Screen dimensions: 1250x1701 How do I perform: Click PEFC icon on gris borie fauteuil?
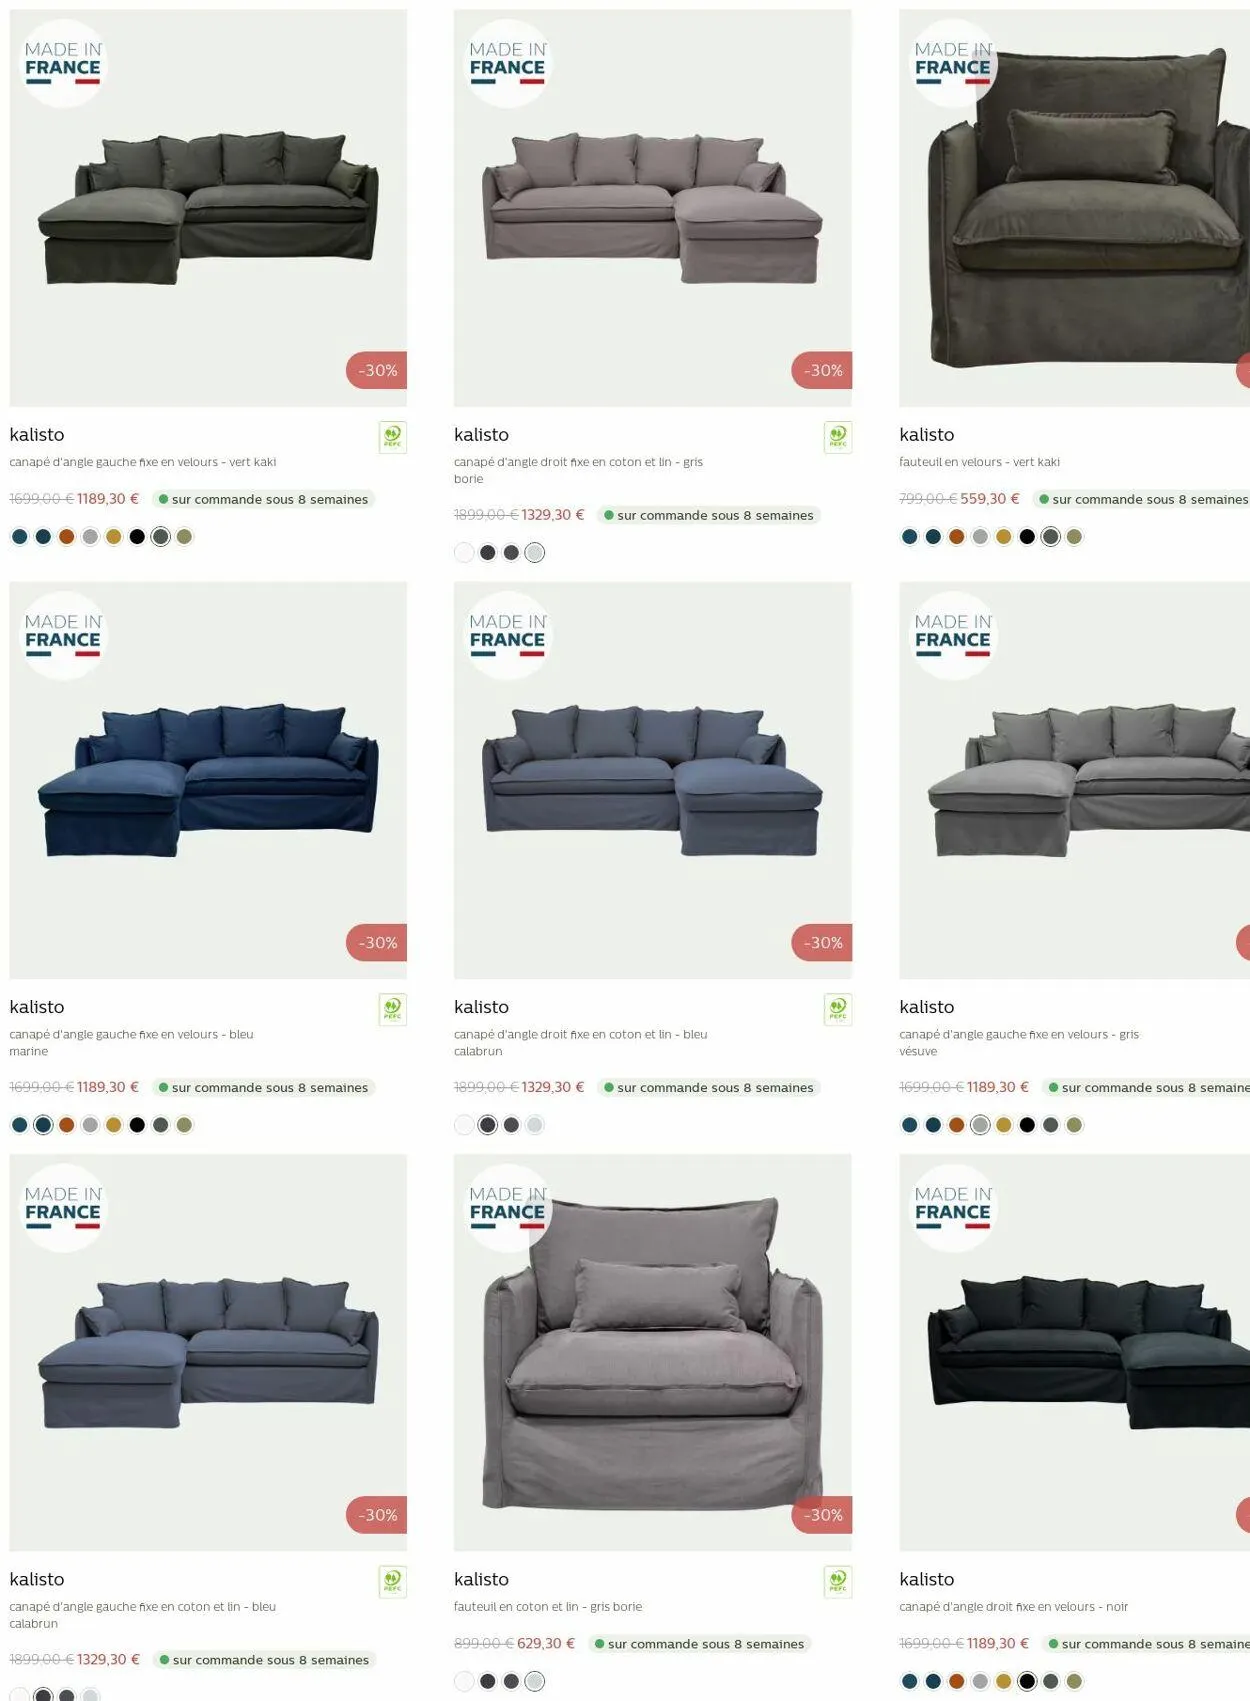point(838,1581)
